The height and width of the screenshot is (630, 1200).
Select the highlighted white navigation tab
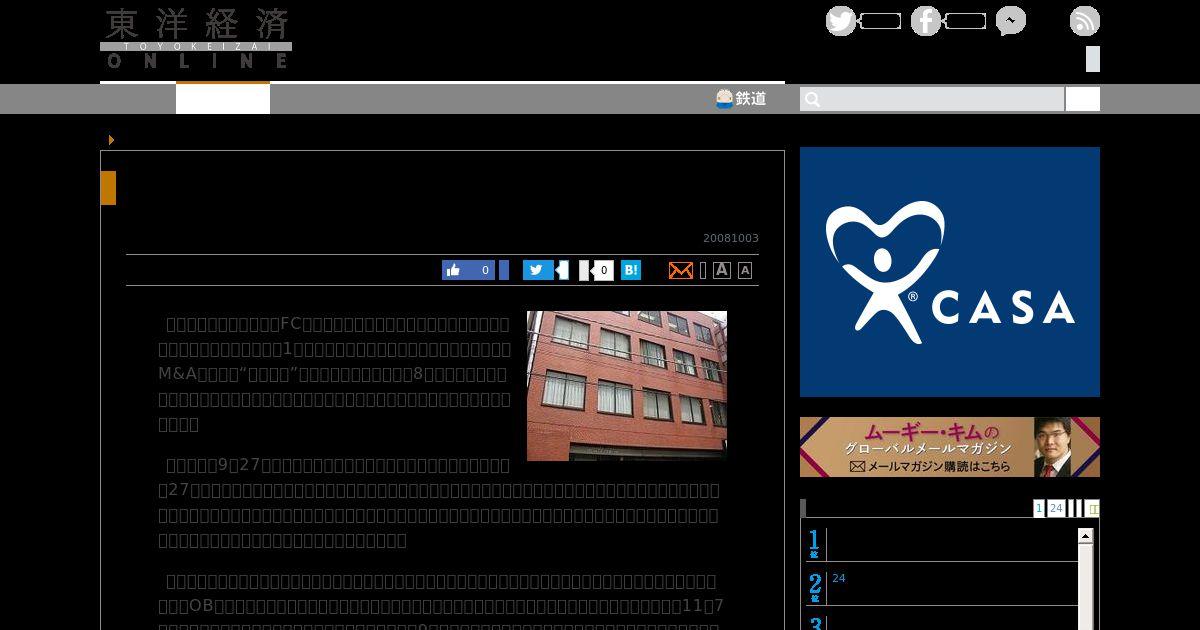pyautogui.click(x=223, y=98)
